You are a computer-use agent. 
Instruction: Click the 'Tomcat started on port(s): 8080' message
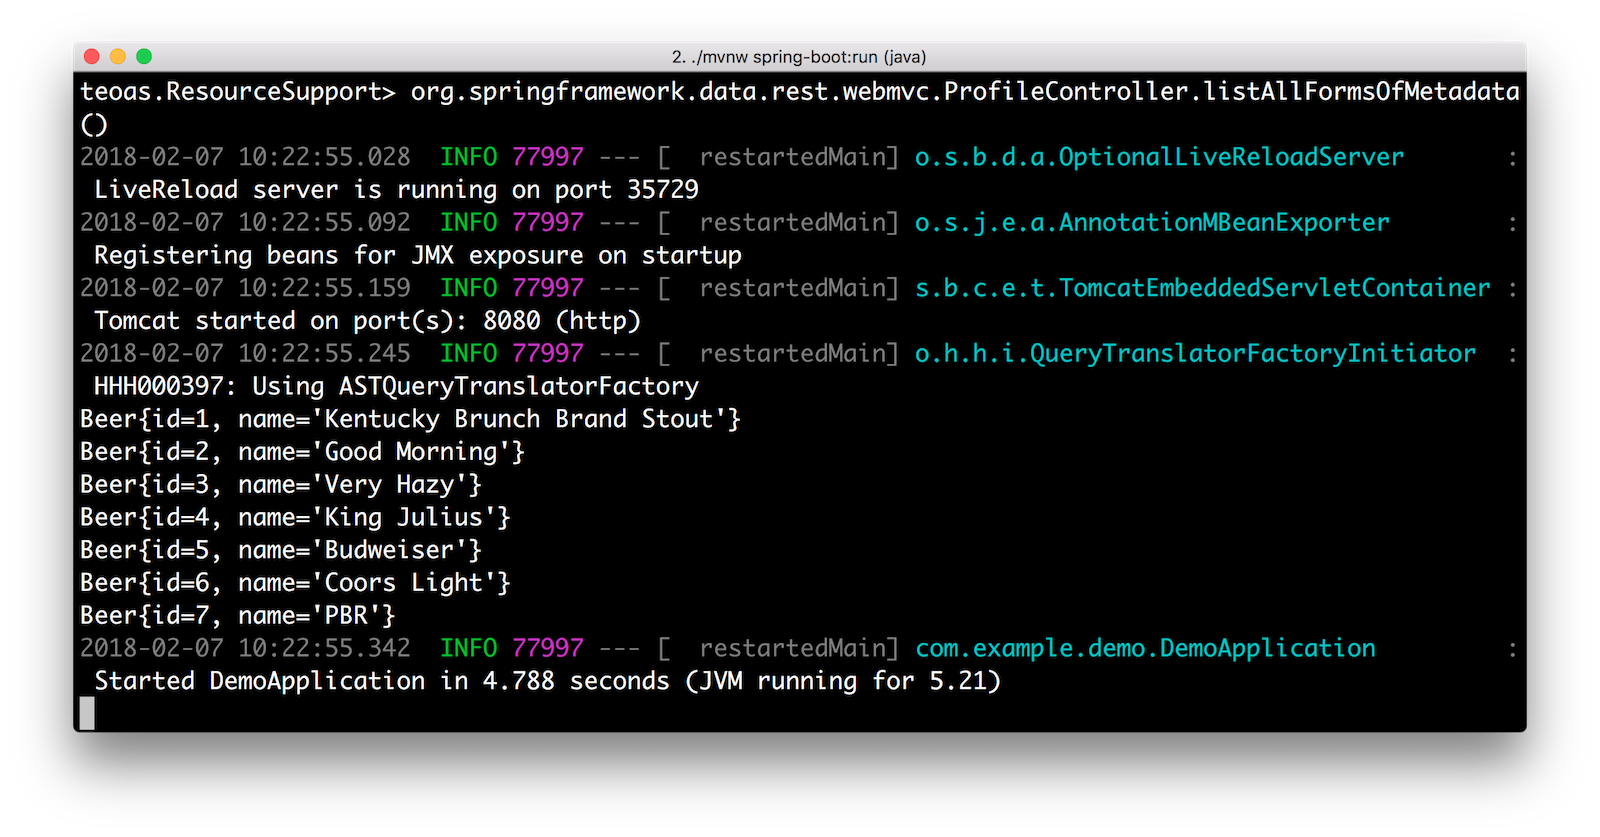tap(367, 321)
